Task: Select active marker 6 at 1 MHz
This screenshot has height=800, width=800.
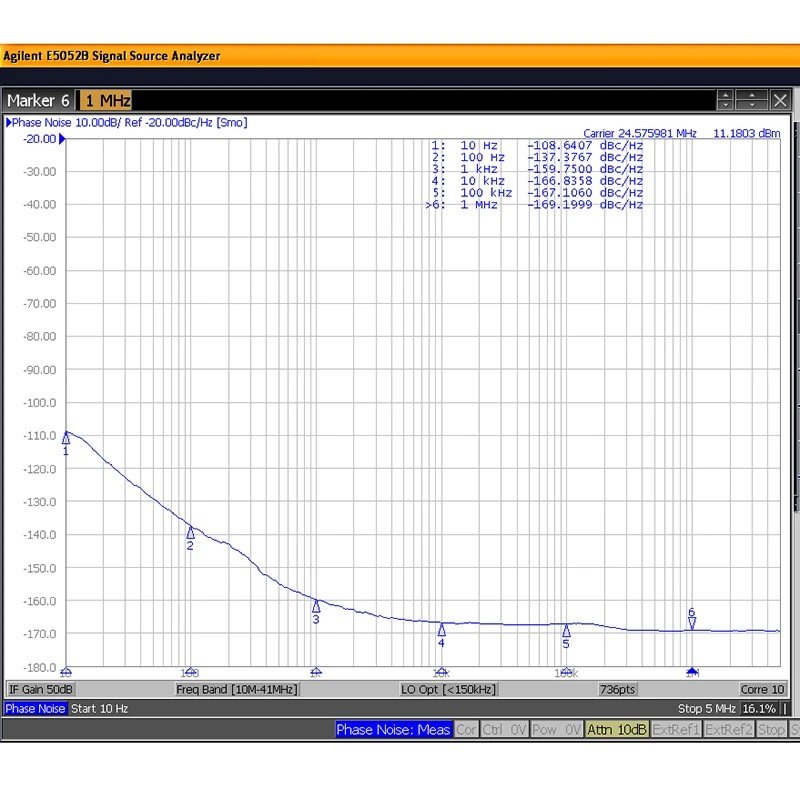Action: 691,623
